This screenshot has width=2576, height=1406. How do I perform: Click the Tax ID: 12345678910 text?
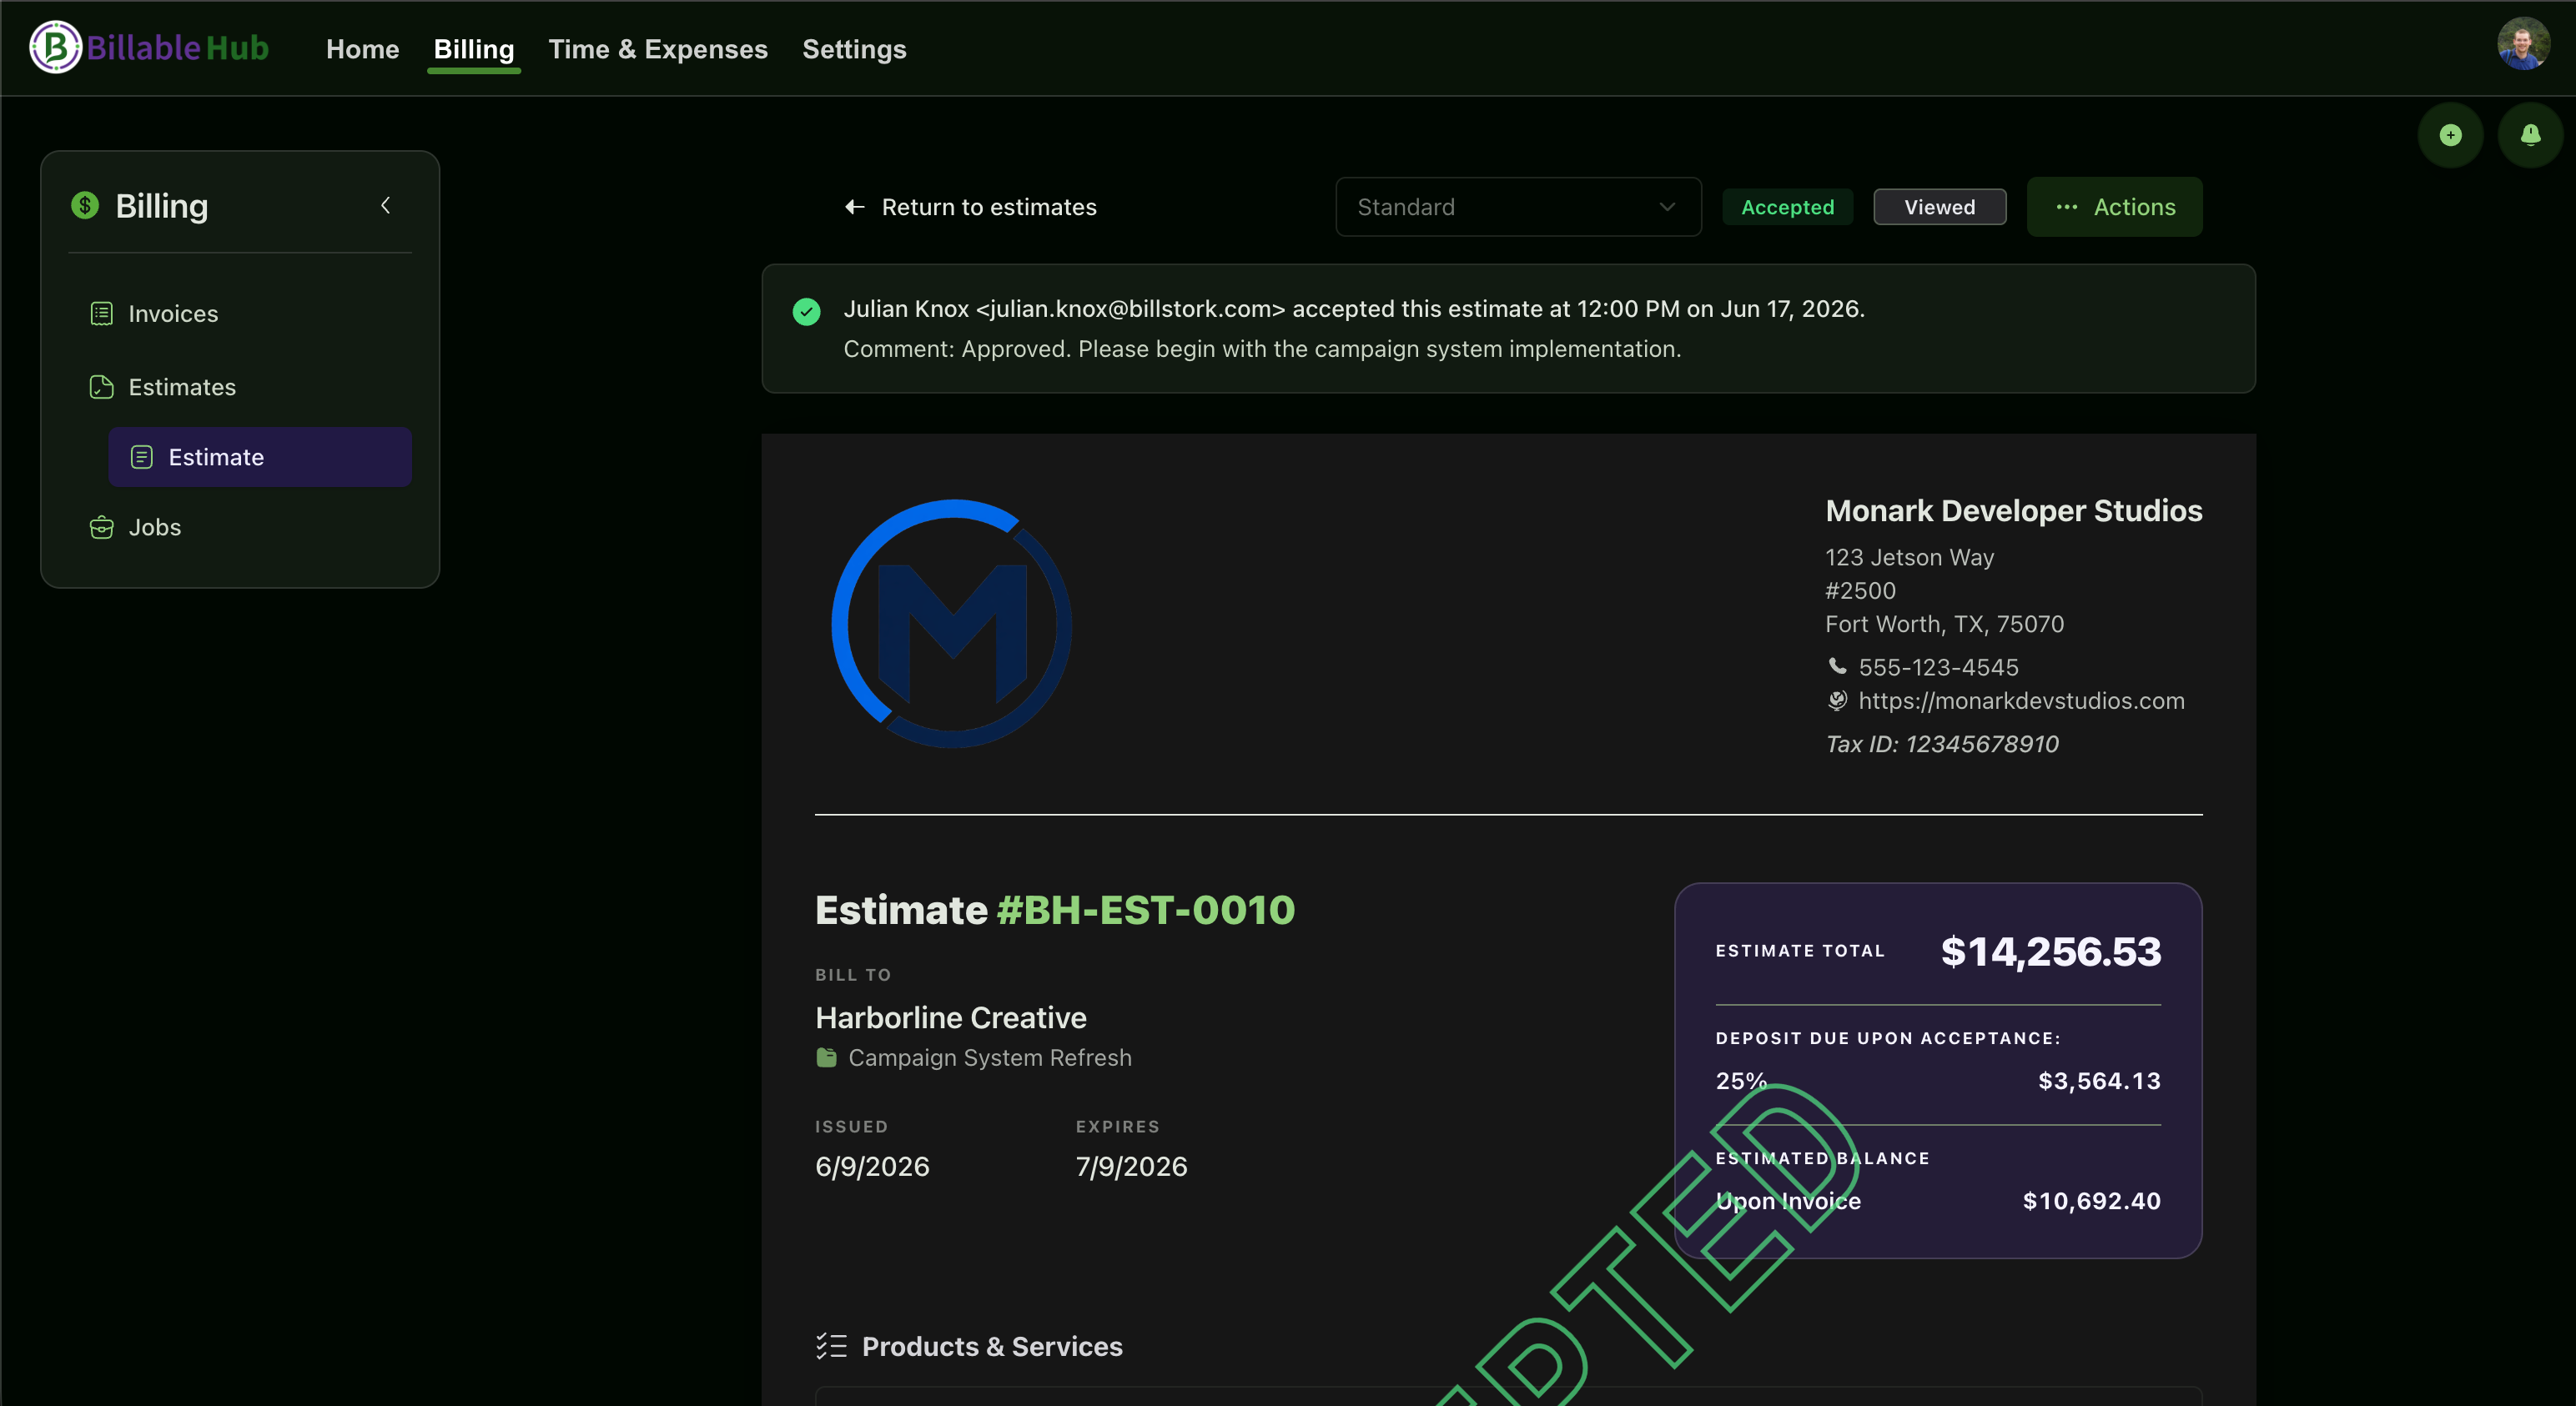coord(1941,744)
